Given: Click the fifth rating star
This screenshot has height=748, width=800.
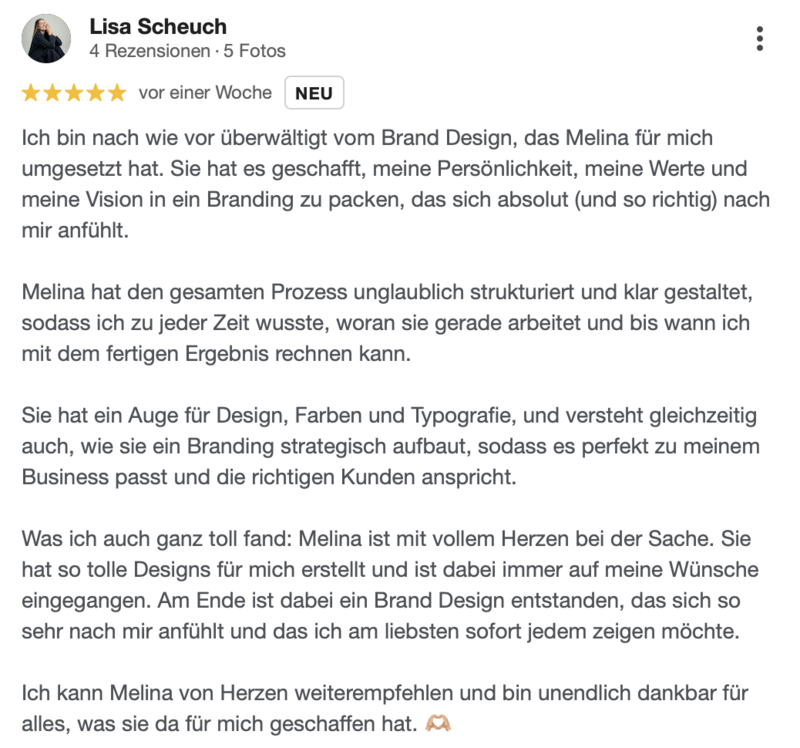Looking at the screenshot, I should click(117, 93).
